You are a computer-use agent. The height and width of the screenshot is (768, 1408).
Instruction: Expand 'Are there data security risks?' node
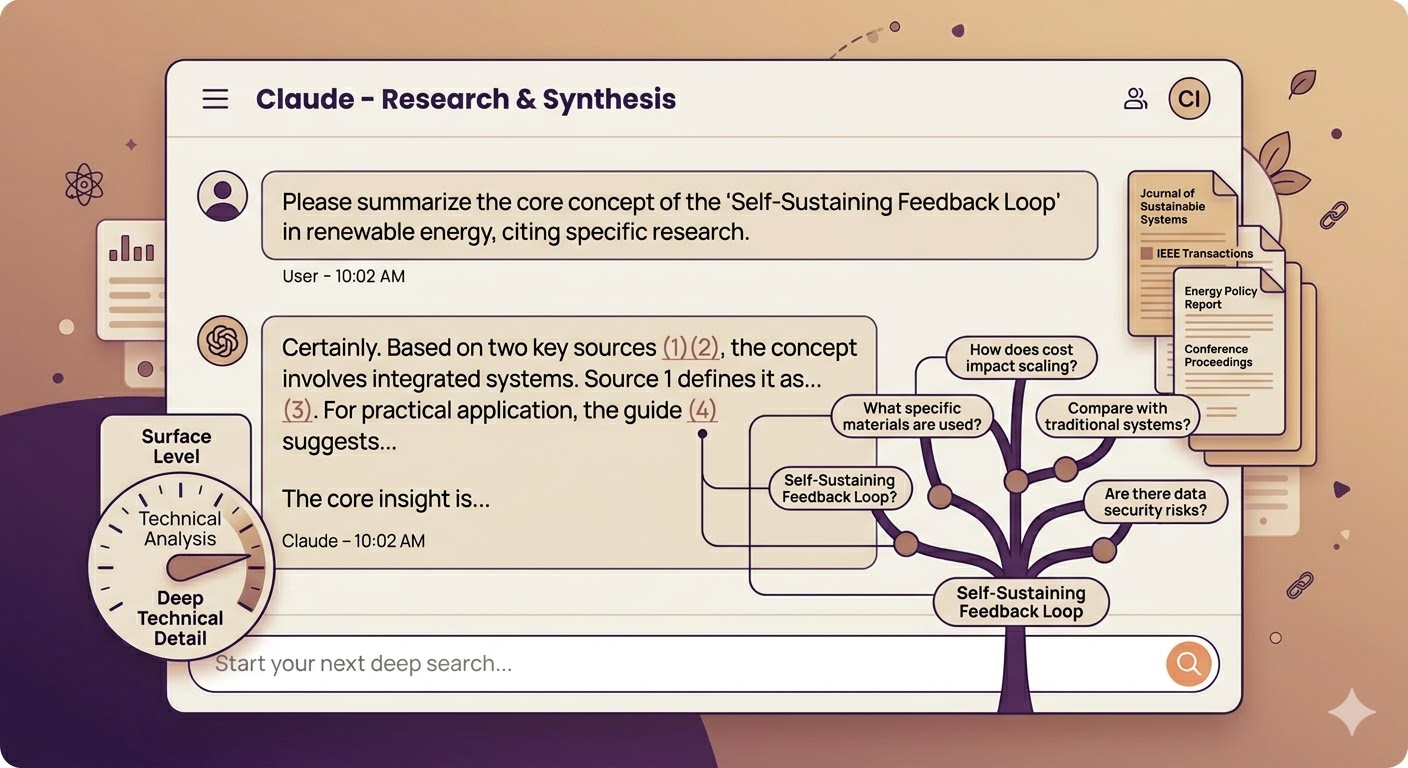[x=1154, y=502]
